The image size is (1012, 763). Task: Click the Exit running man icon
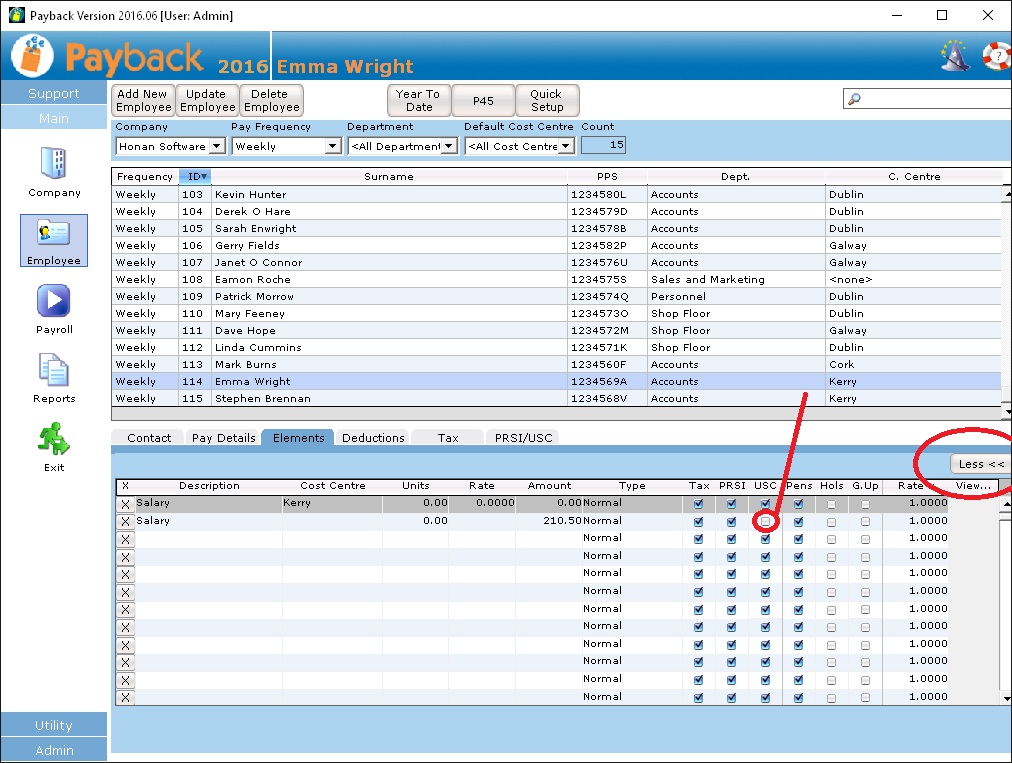tap(54, 440)
